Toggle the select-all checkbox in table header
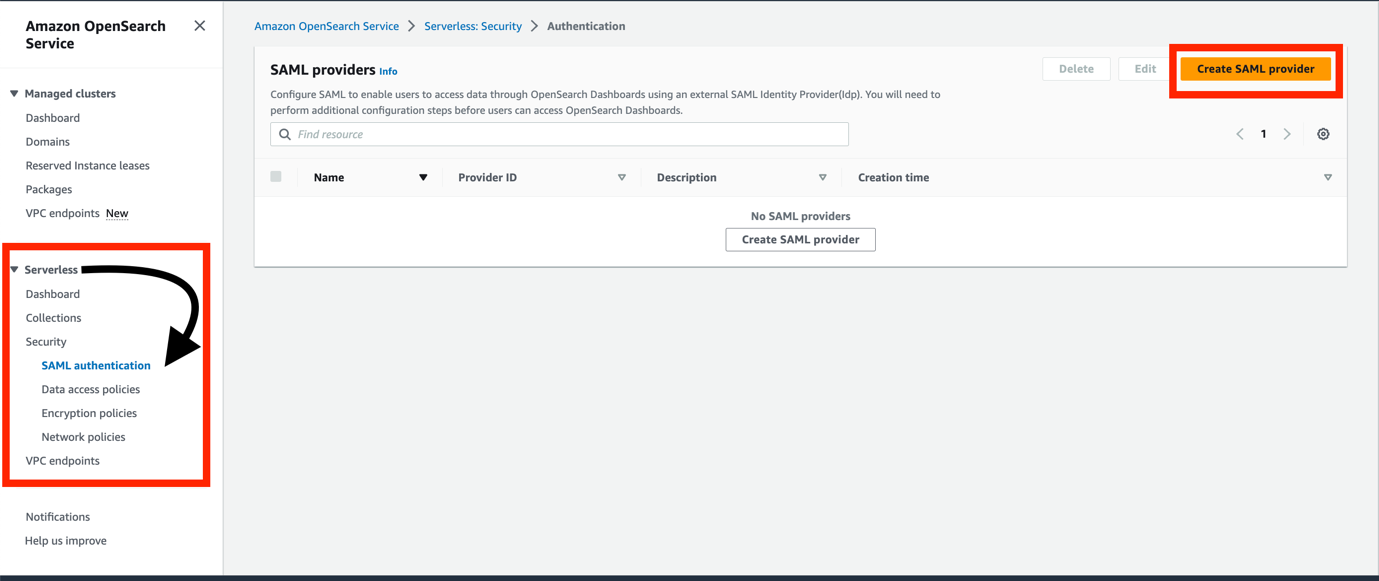 coord(276,177)
